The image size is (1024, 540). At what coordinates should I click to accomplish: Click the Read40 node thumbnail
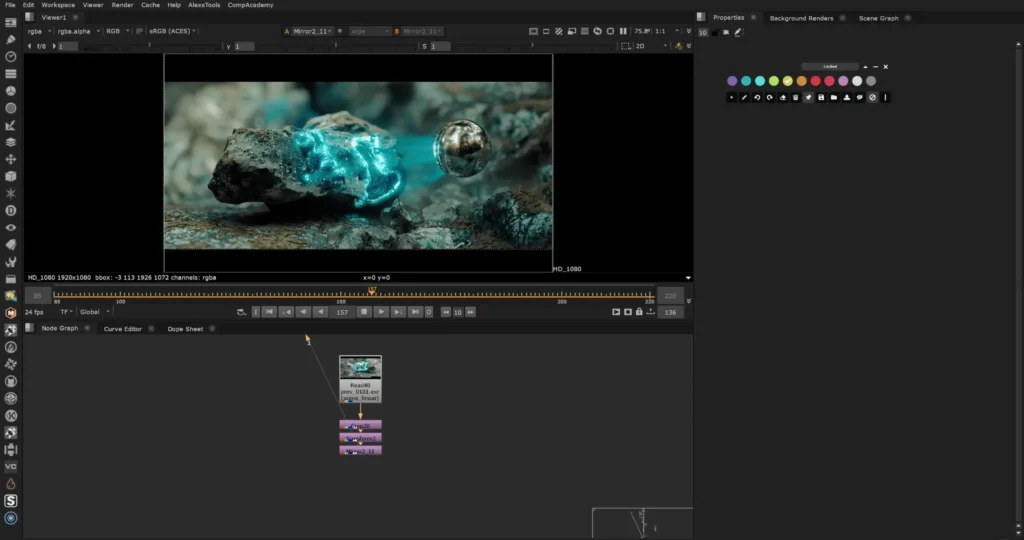[x=360, y=368]
